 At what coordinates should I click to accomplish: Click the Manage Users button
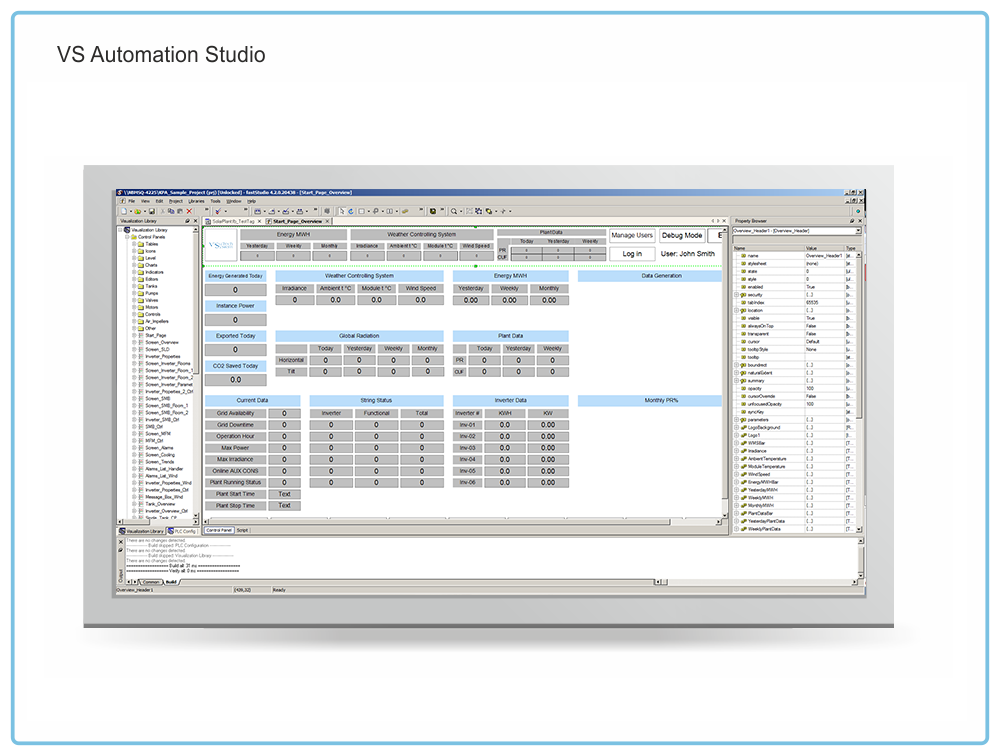(632, 235)
